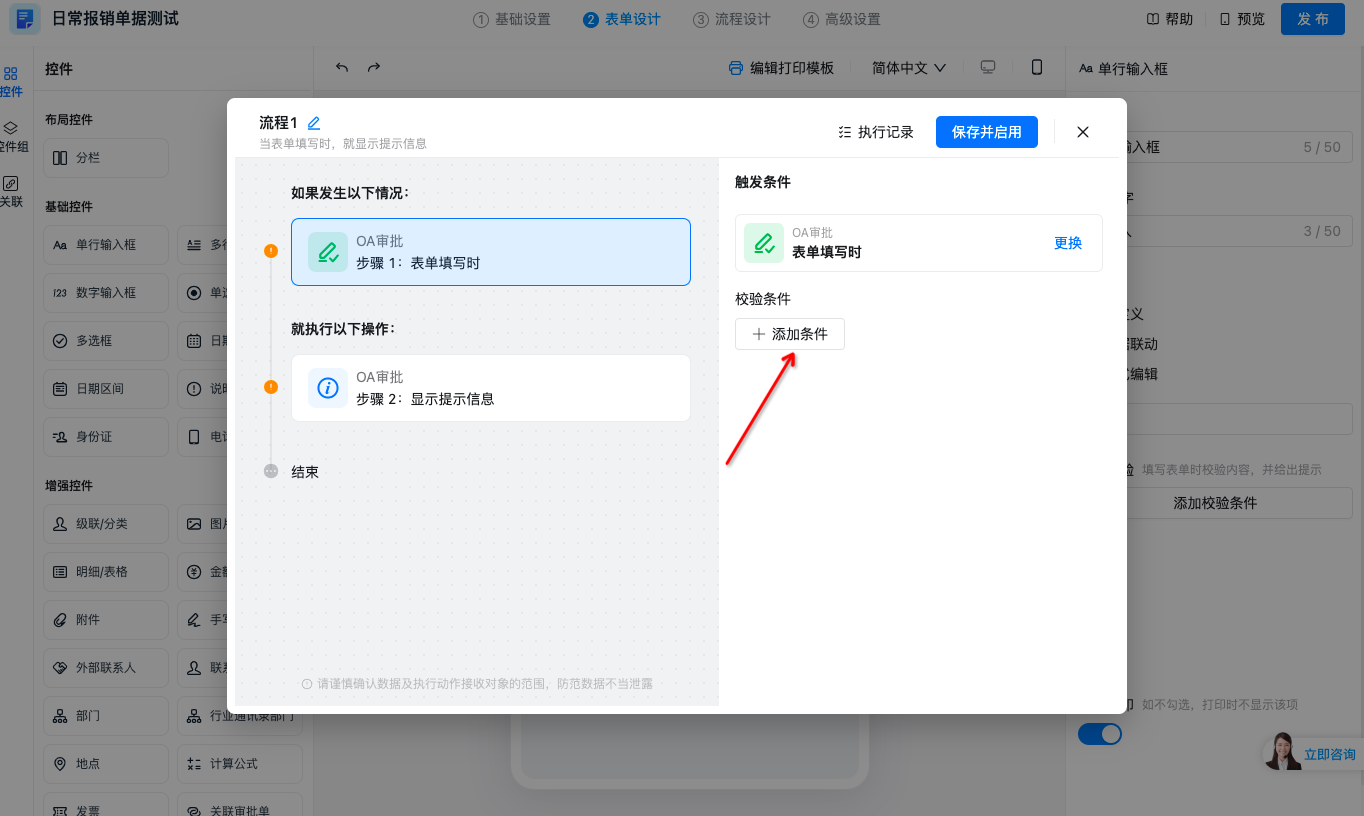The width and height of the screenshot is (1364, 816).
Task: Toggle the blue switch at bottom right
Action: coord(1100,734)
